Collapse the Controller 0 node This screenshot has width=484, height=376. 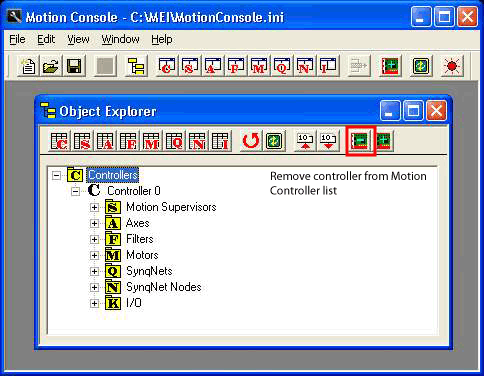click(75, 191)
